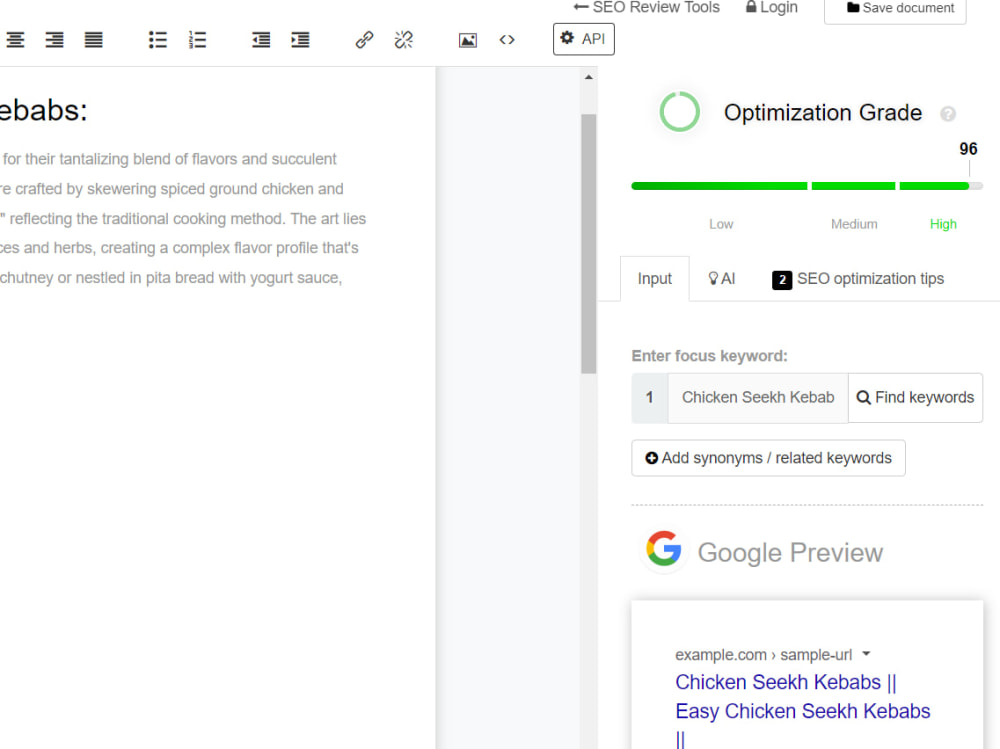1000x749 pixels.
Task: Increase the paragraph indent
Action: tap(300, 40)
